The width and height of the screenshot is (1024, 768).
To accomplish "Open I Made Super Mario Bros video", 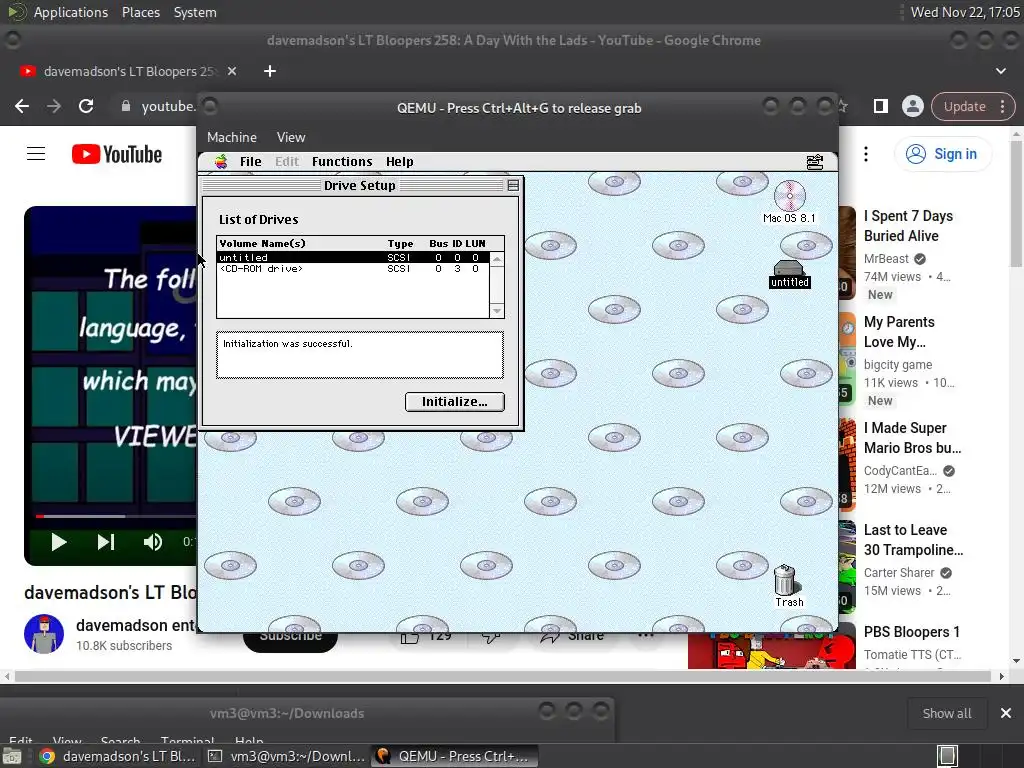I will click(912, 438).
